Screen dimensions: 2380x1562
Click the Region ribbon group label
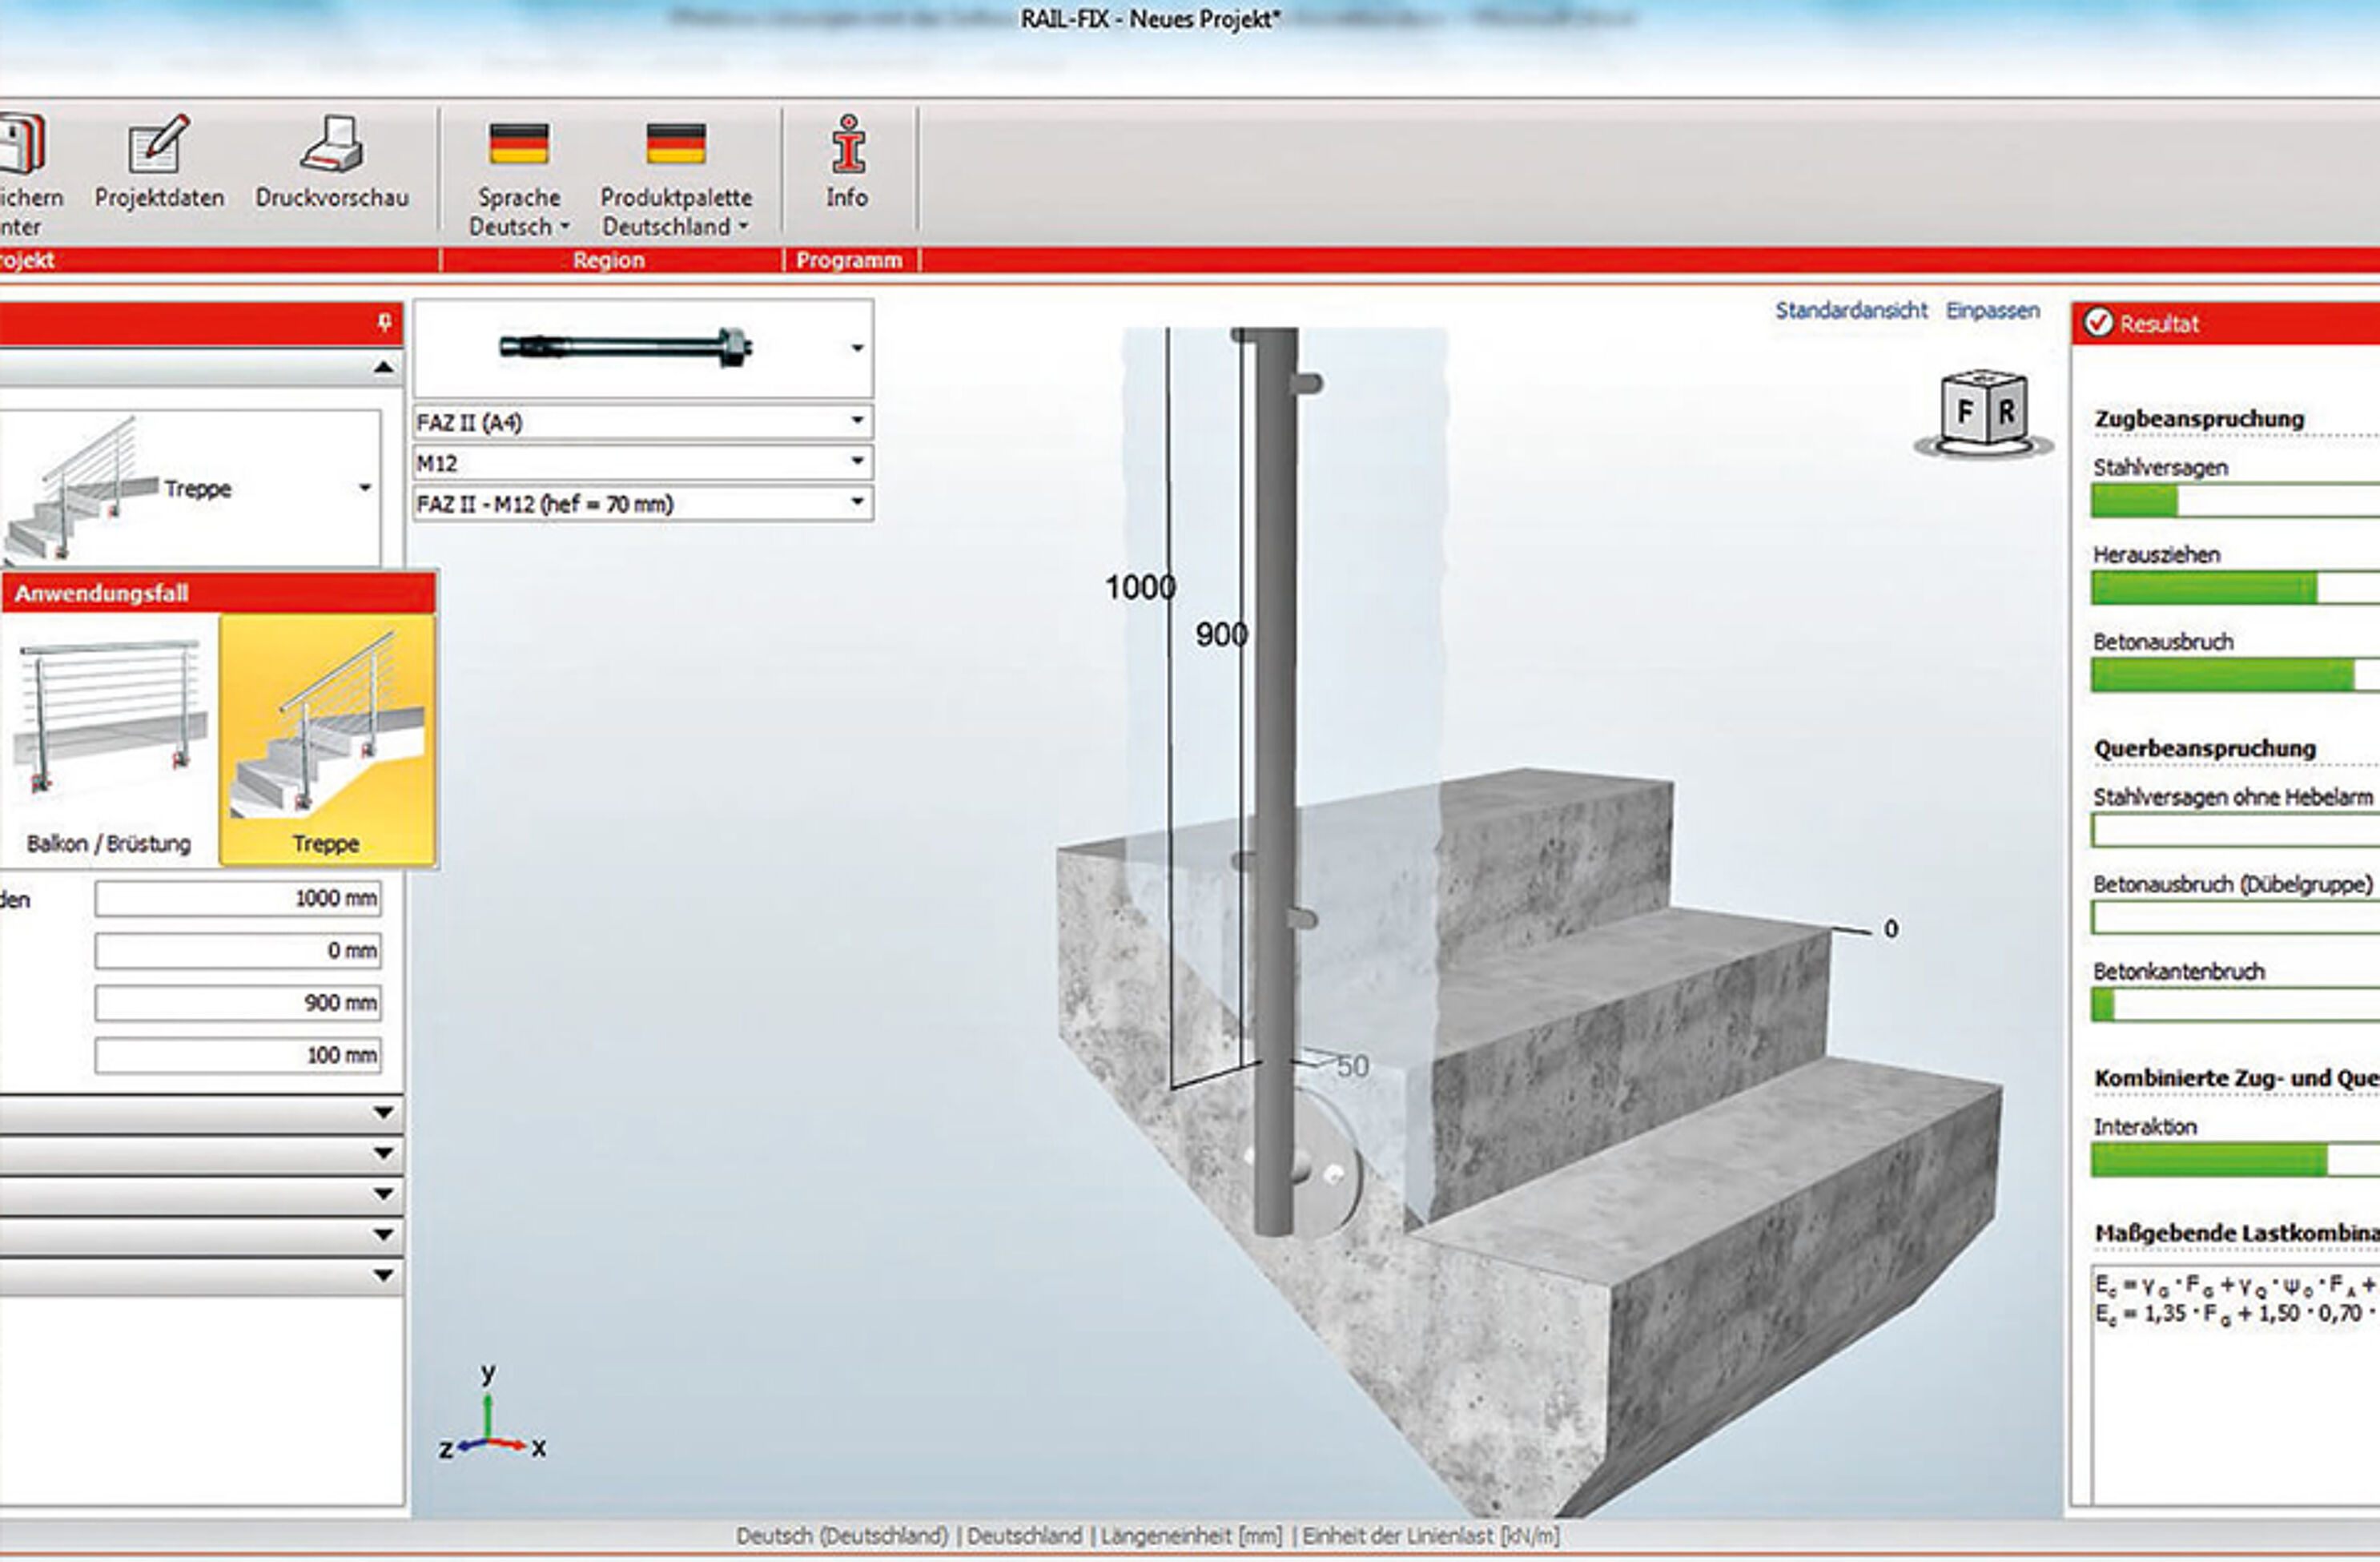pyautogui.click(x=609, y=261)
